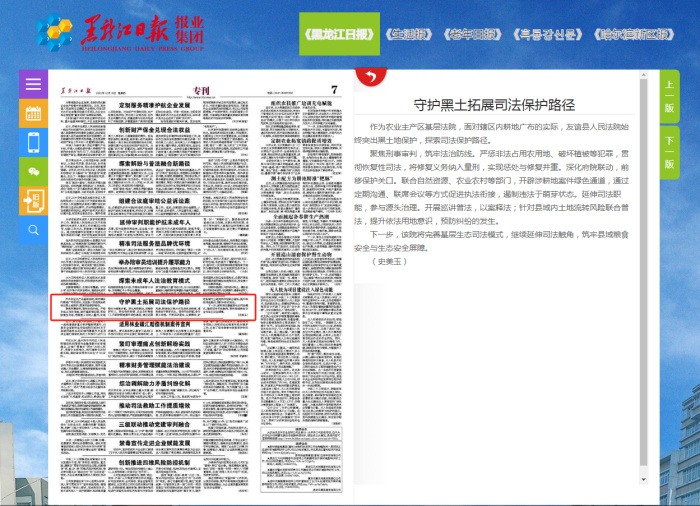Click the red back arrow icon
This screenshot has height=506, width=700.
click(x=371, y=77)
